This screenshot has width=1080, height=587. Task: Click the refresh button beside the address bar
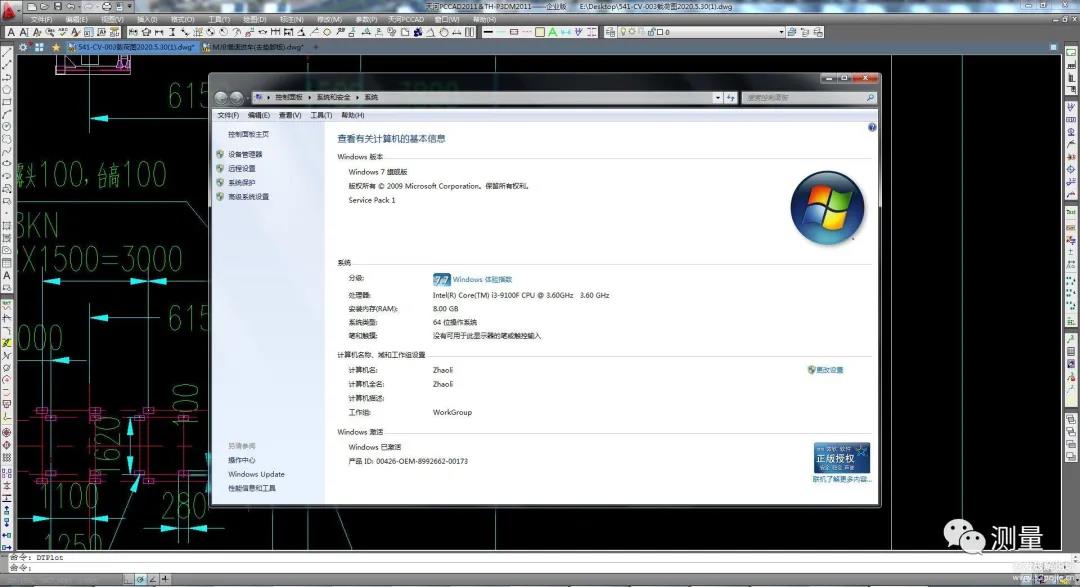click(730, 98)
